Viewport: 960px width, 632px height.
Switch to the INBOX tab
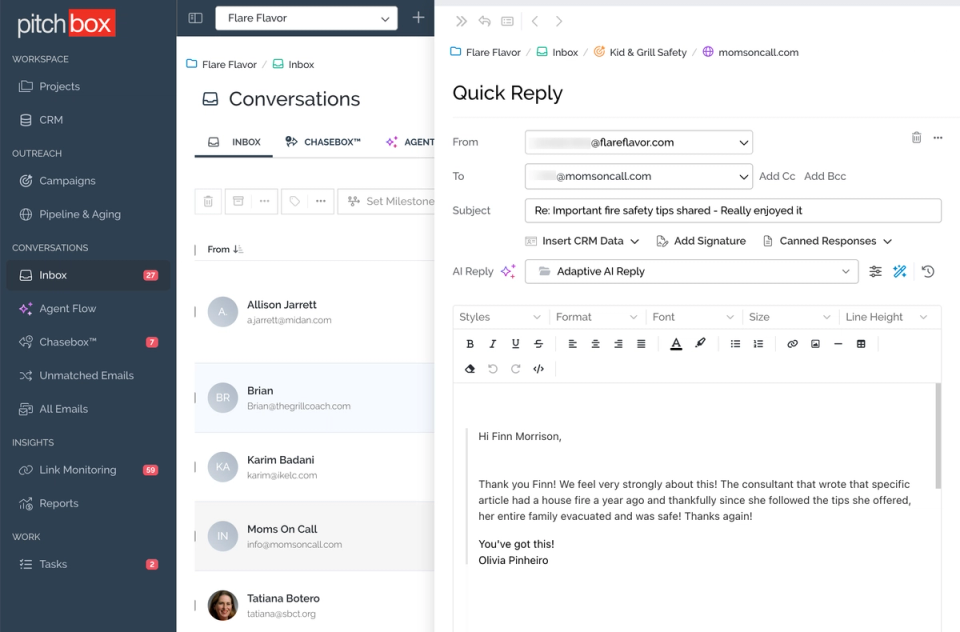[x=234, y=142]
